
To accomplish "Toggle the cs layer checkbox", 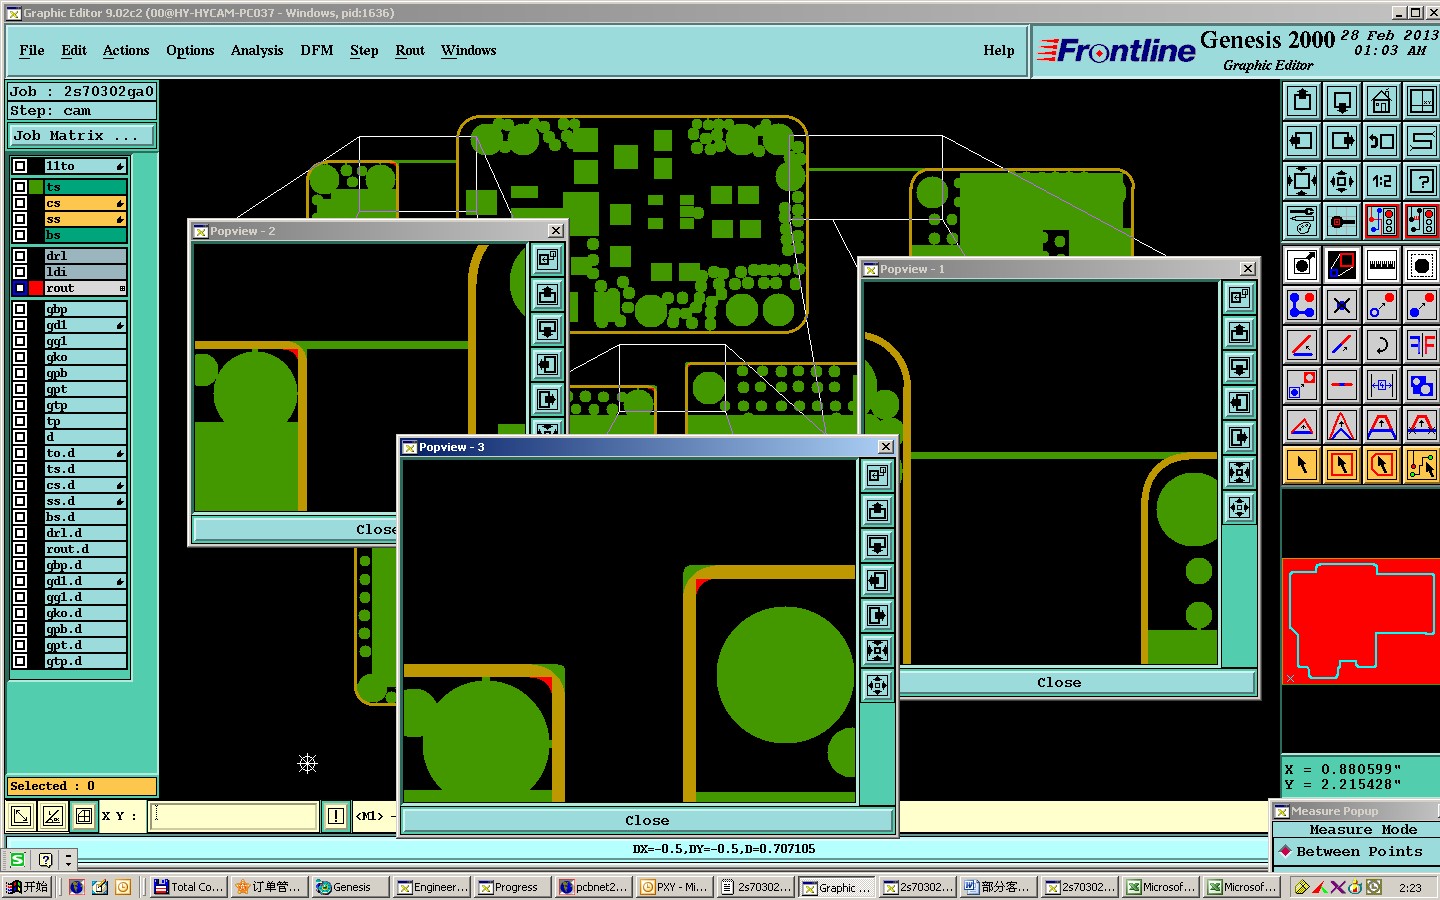I will [x=20, y=203].
